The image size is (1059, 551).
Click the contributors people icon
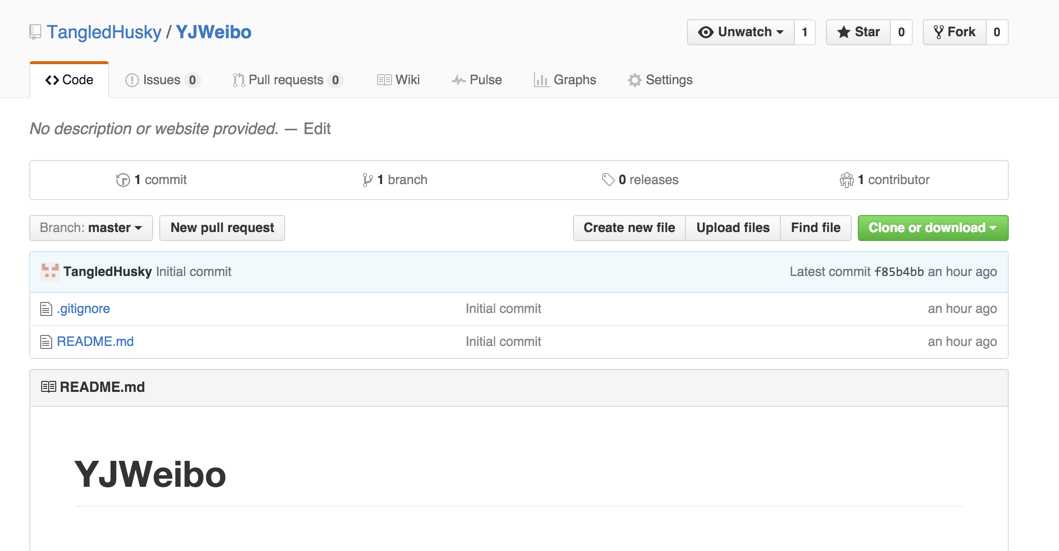(x=847, y=180)
